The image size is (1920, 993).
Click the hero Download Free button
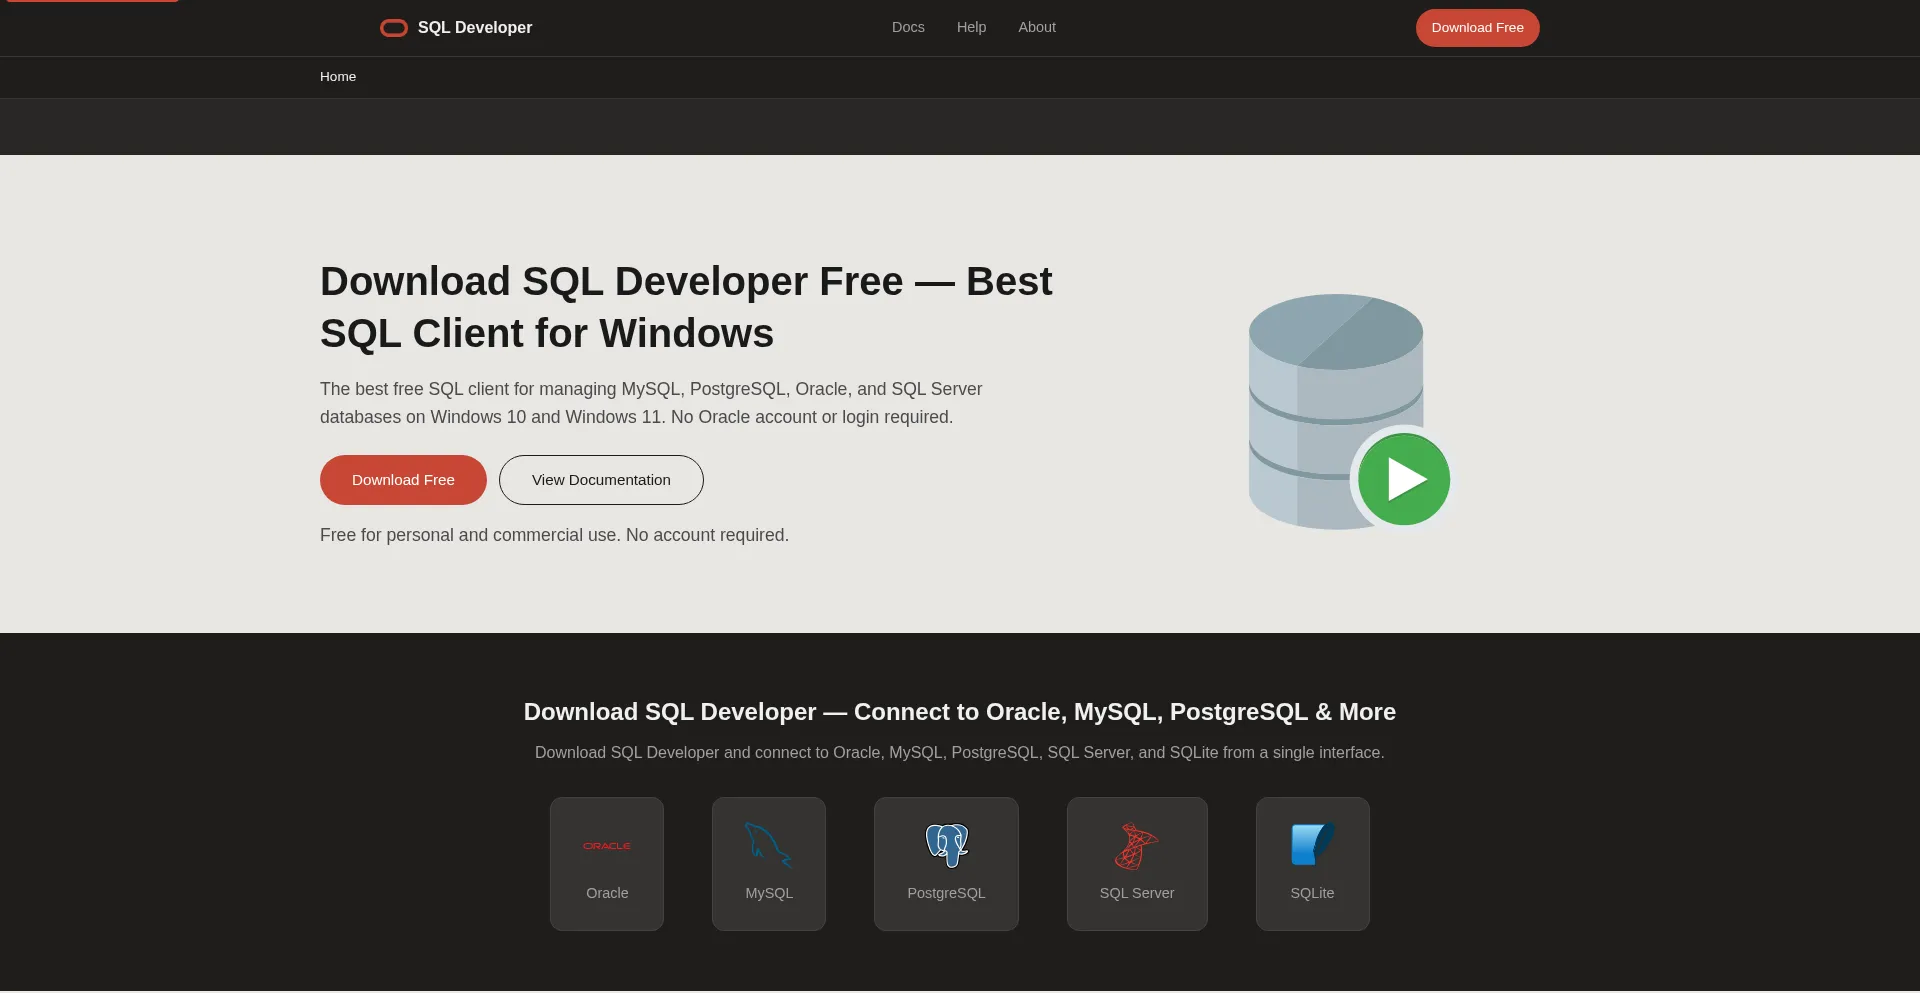(x=403, y=480)
